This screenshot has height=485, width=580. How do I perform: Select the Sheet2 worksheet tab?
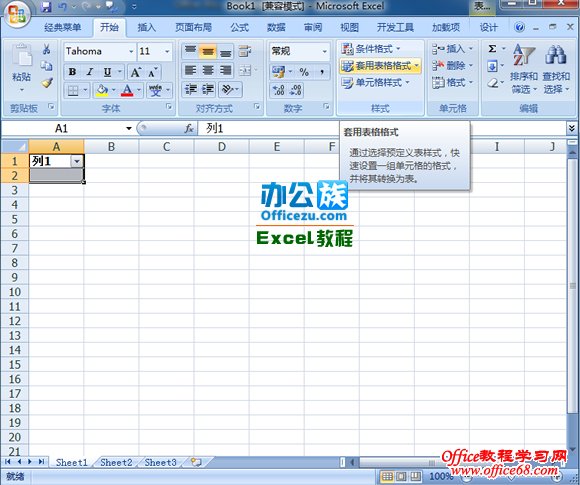pyautogui.click(x=116, y=462)
